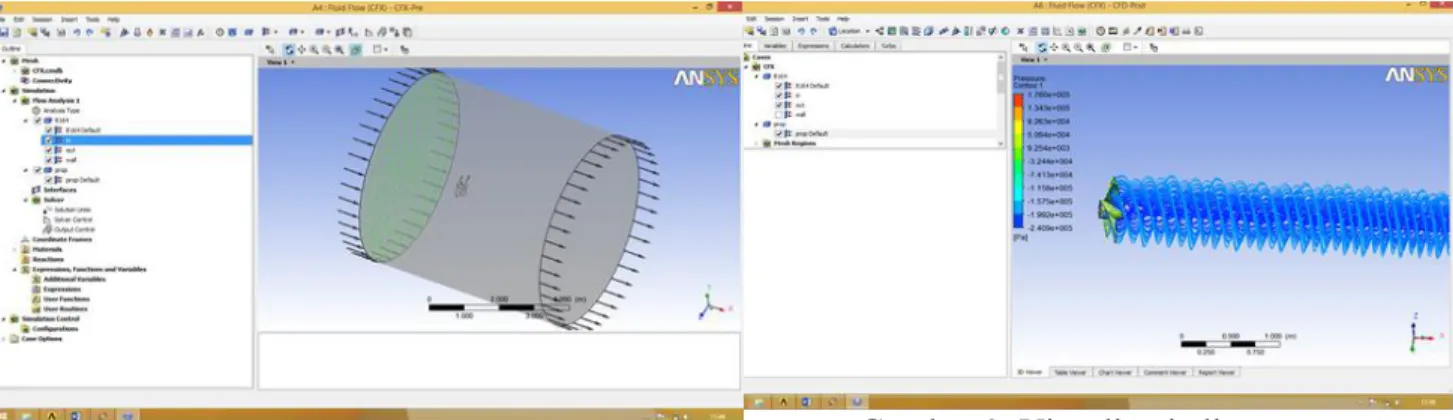Open the Session menu in CFX-Pre
This screenshot has width=1453, height=420.
(x=42, y=20)
